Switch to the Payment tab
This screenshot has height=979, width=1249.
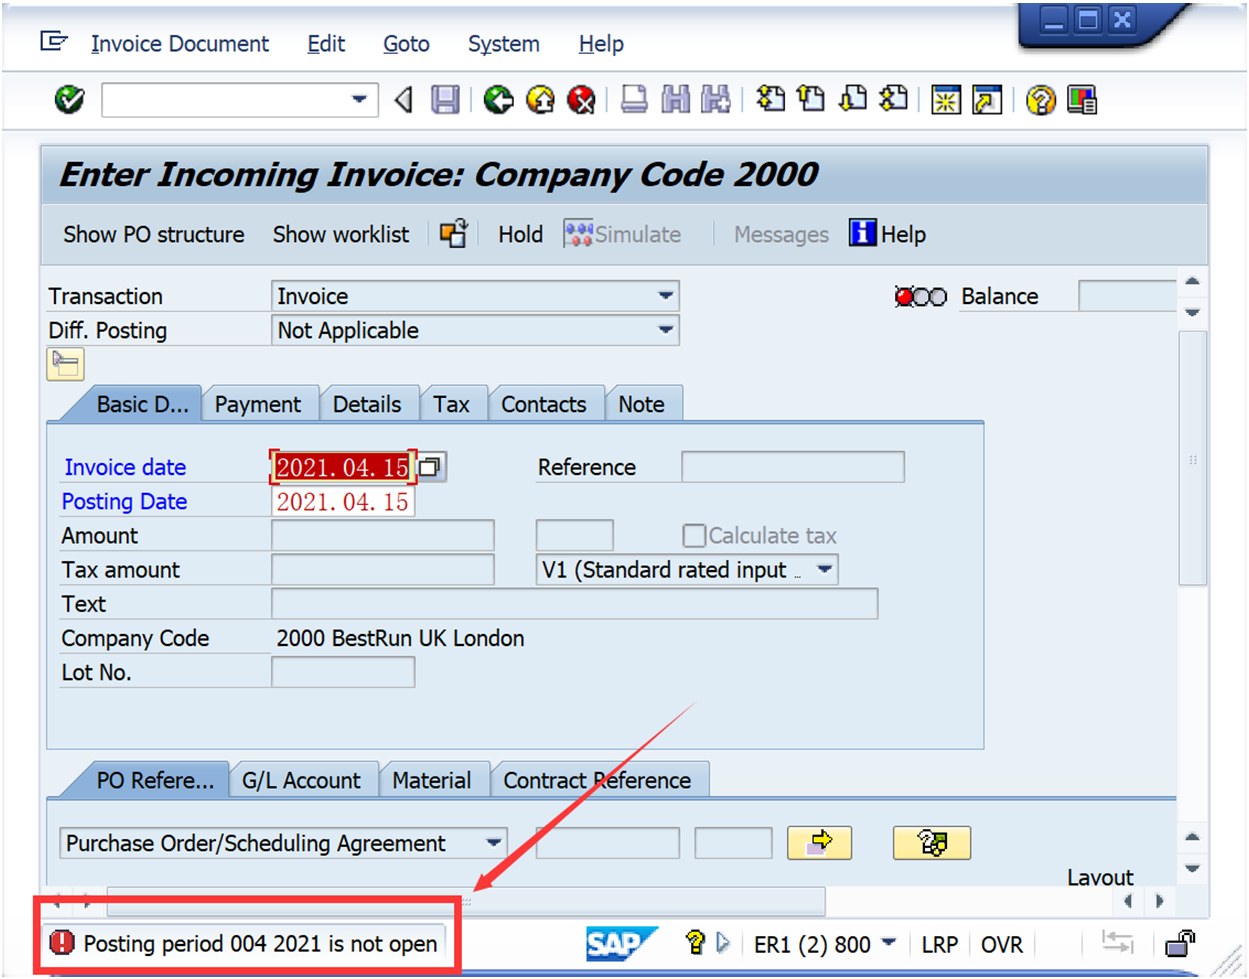258,404
